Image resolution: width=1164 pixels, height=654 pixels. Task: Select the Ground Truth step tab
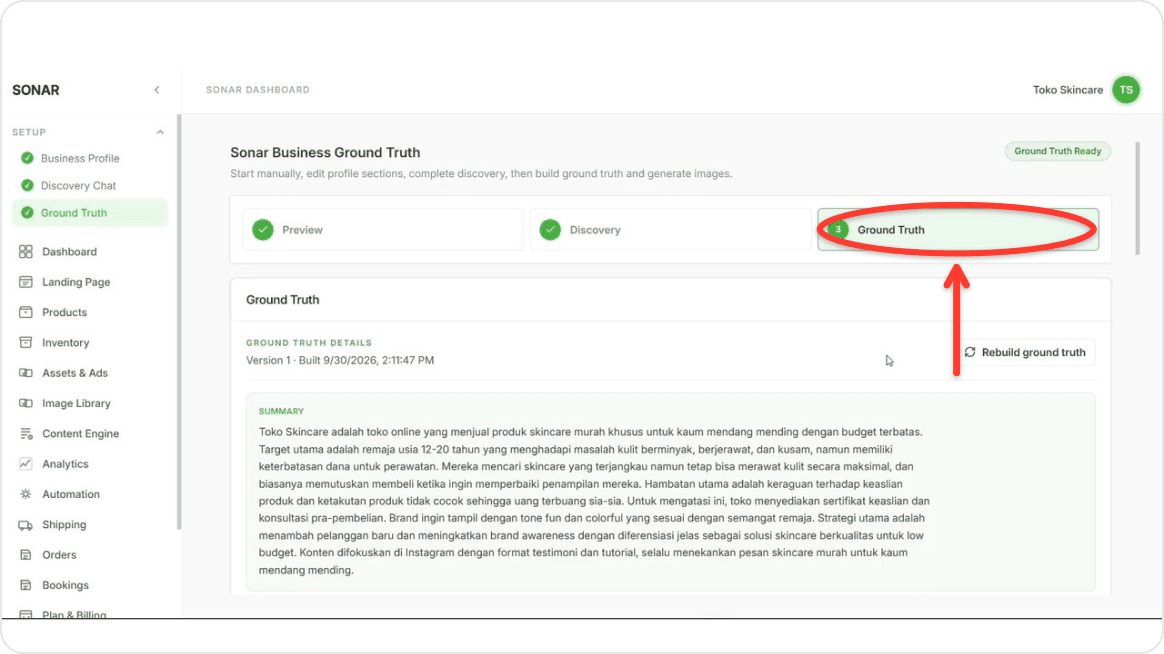(958, 230)
